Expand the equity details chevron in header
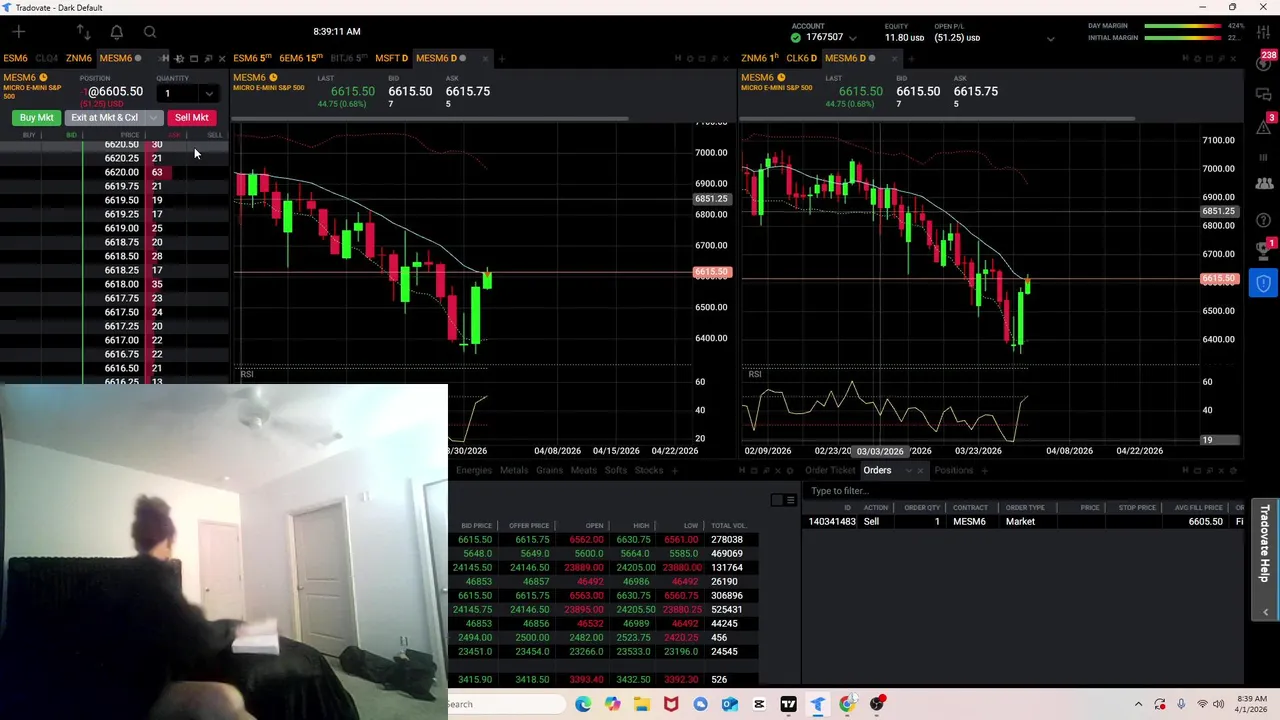Viewport: 1280px width, 720px height. tap(1050, 38)
